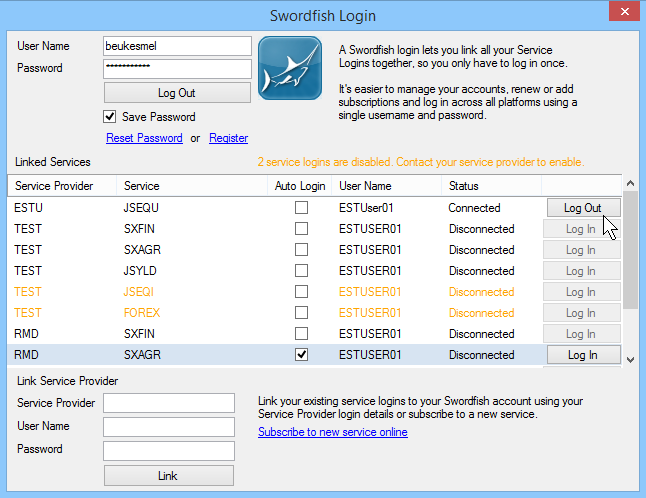Sort by the Status column header
The width and height of the screenshot is (646, 498).
coord(464,186)
